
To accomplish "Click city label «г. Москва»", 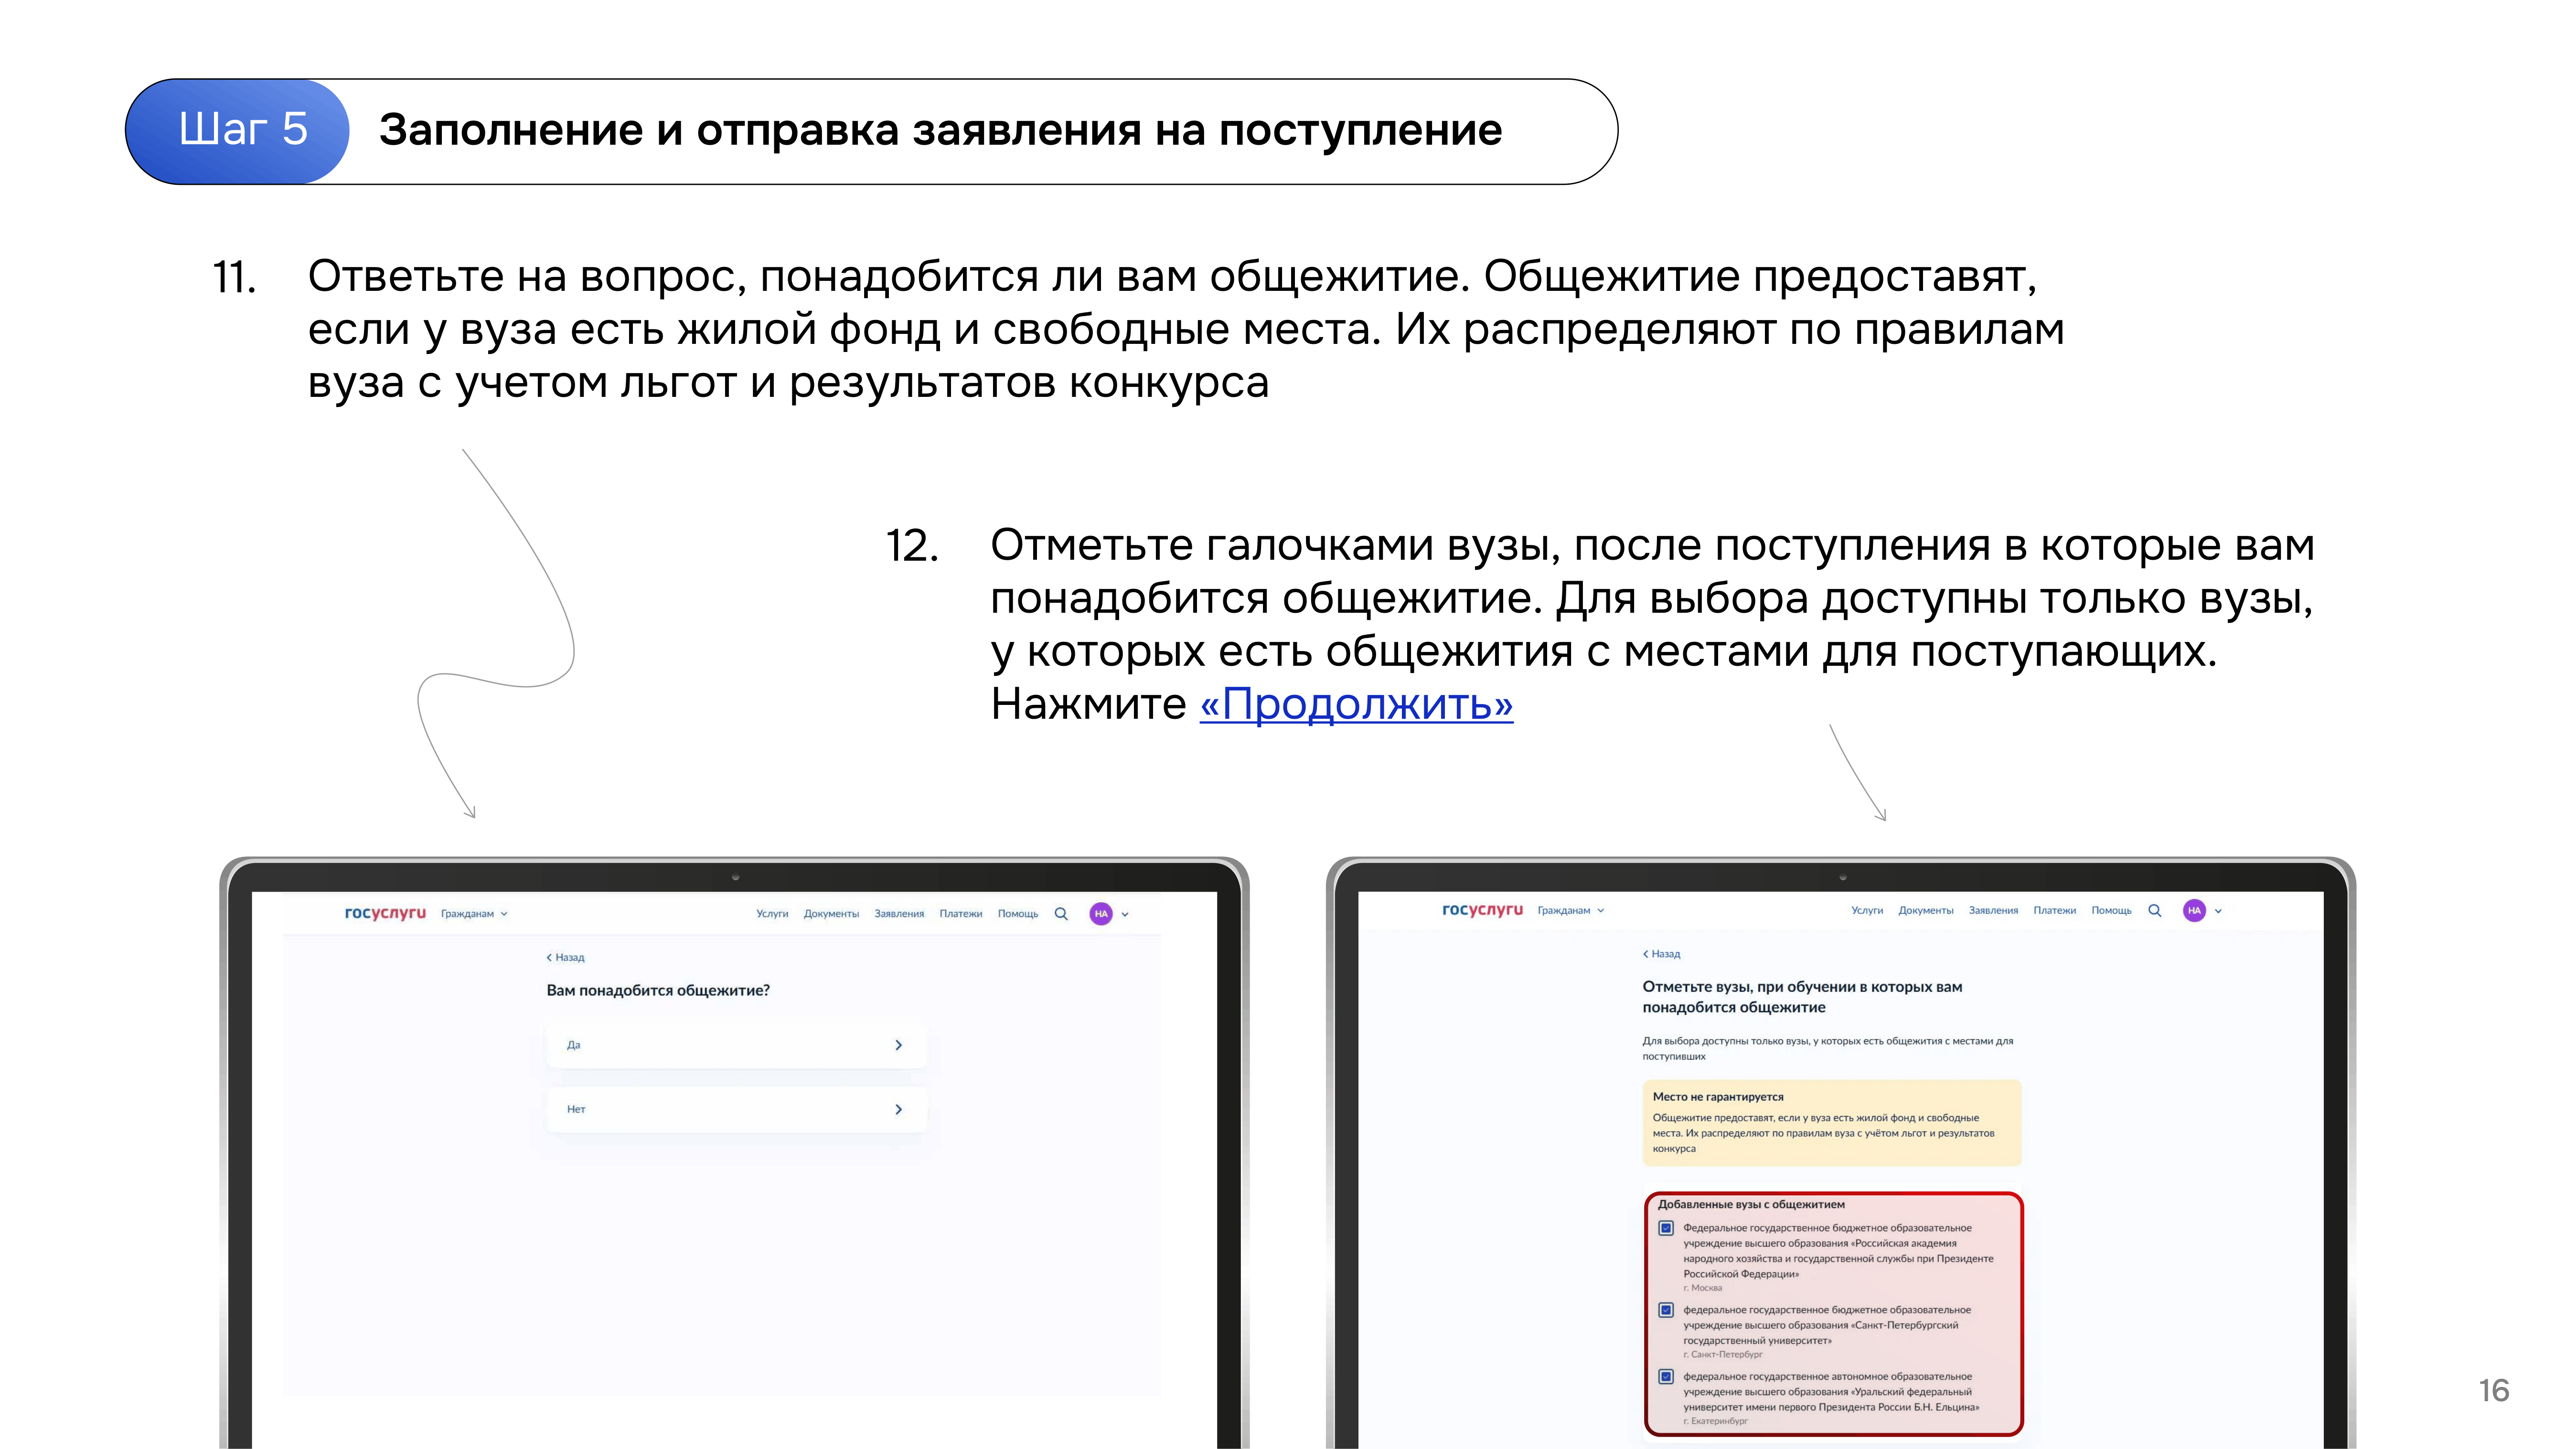I will 1703,1288.
